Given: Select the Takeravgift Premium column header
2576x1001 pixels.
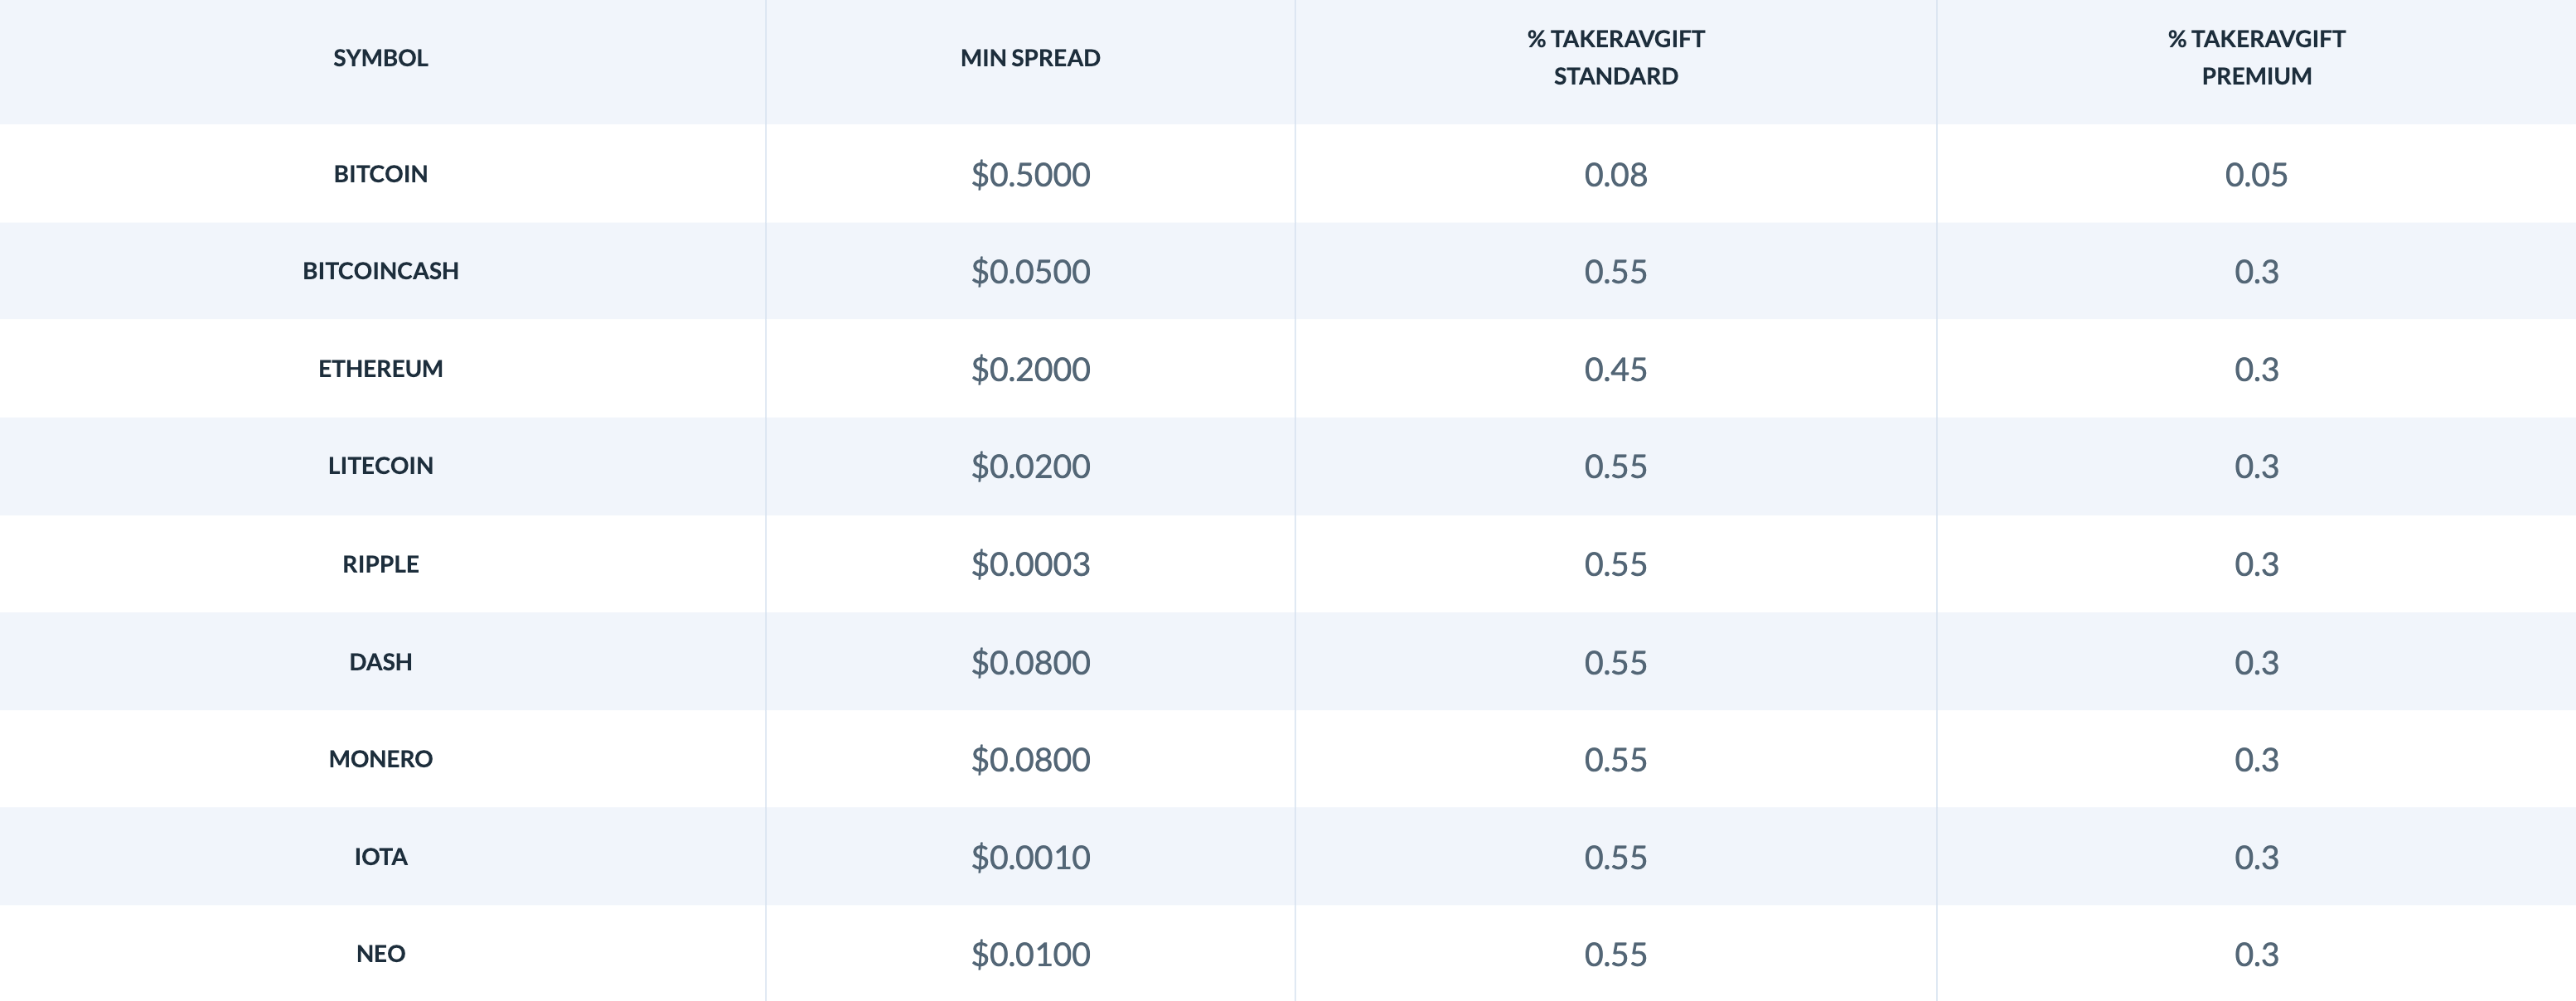Looking at the screenshot, I should pos(2256,57).
